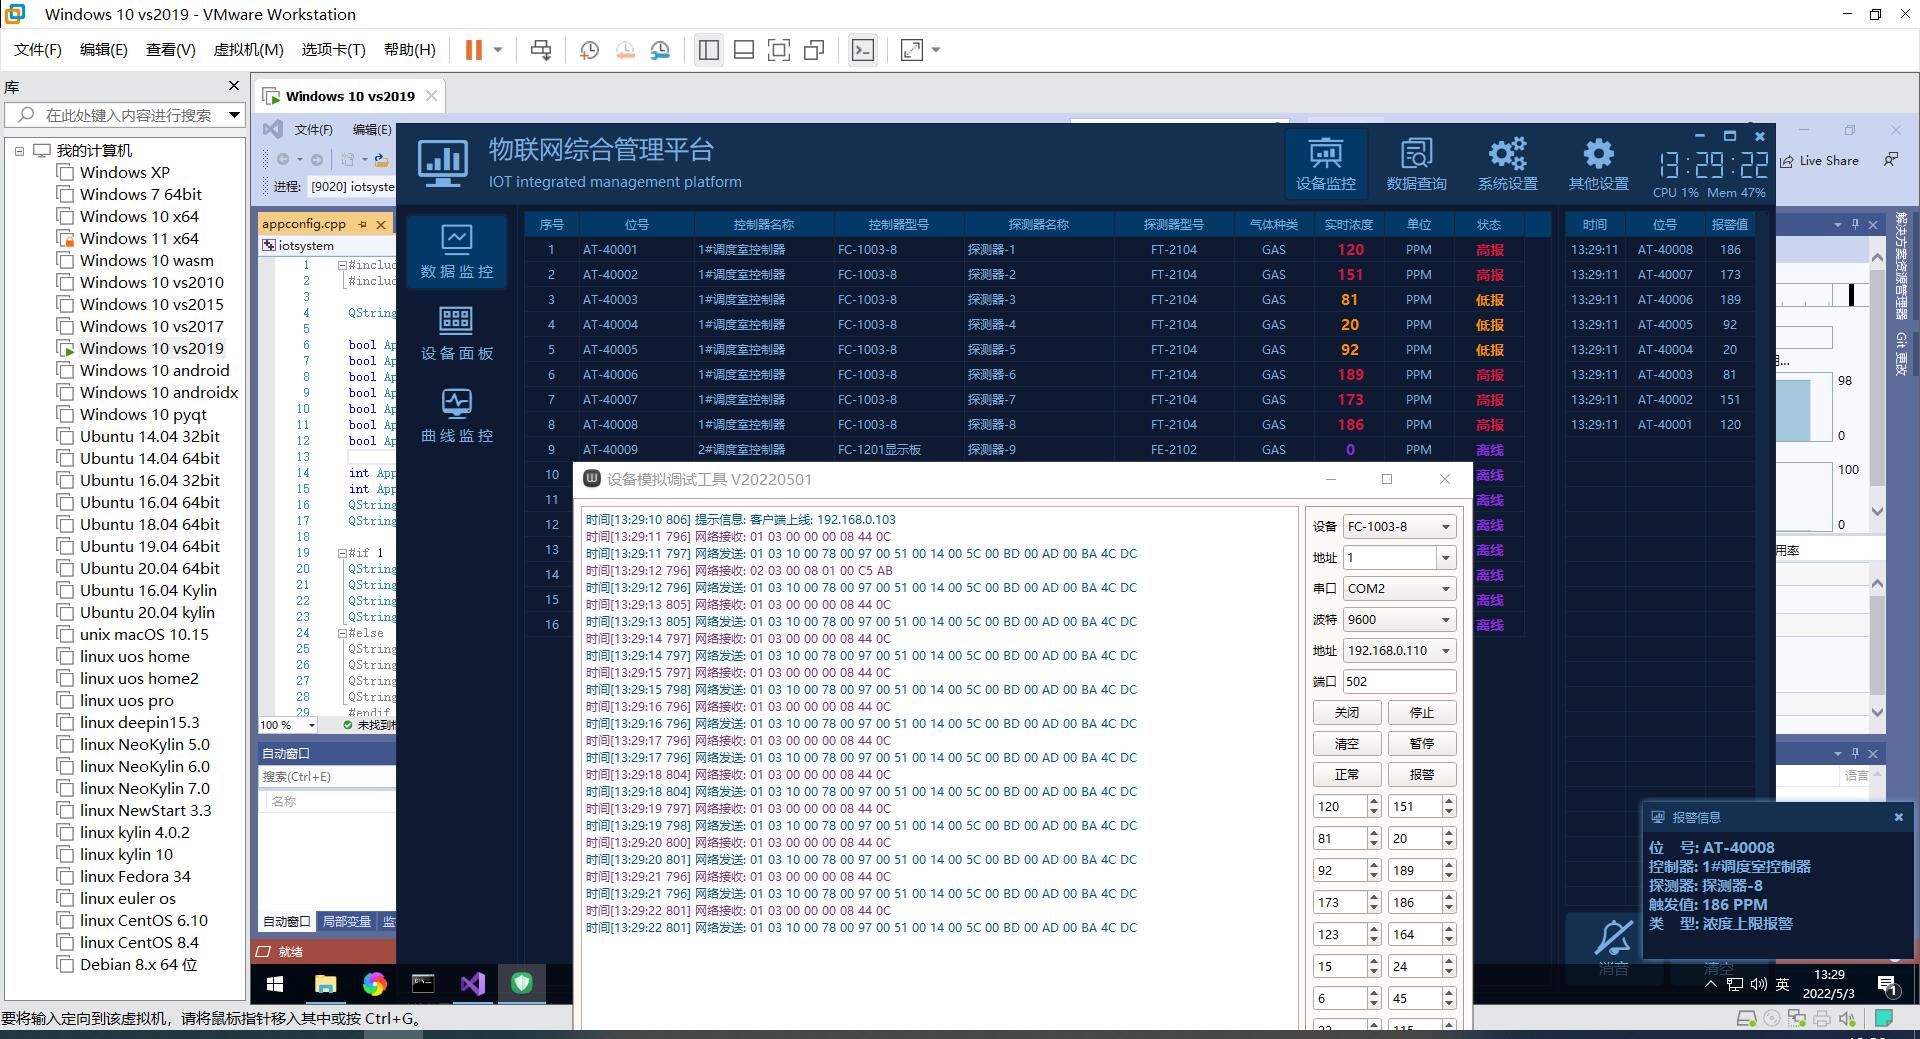The image size is (1920, 1039).
Task: Click the 报警 alarm button
Action: click(x=1421, y=775)
